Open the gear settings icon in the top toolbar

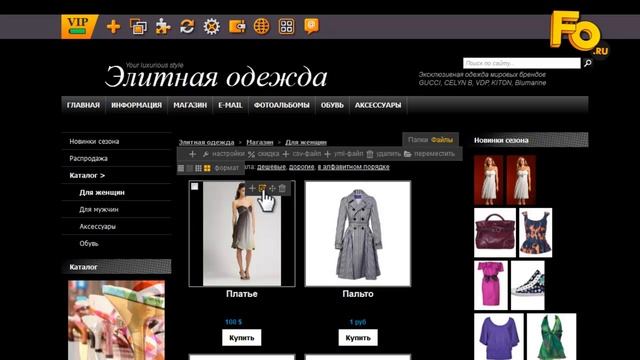click(211, 27)
